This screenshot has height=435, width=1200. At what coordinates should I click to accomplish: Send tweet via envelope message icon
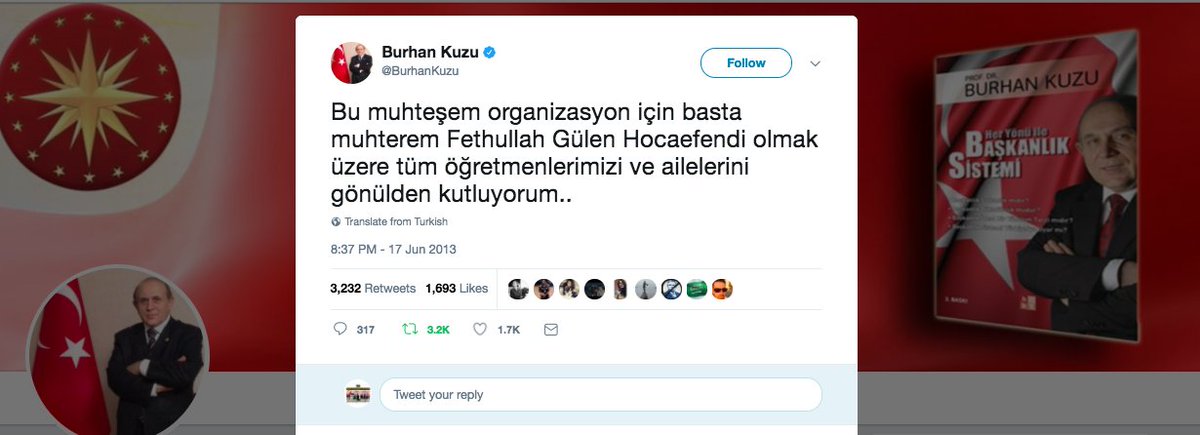550,328
